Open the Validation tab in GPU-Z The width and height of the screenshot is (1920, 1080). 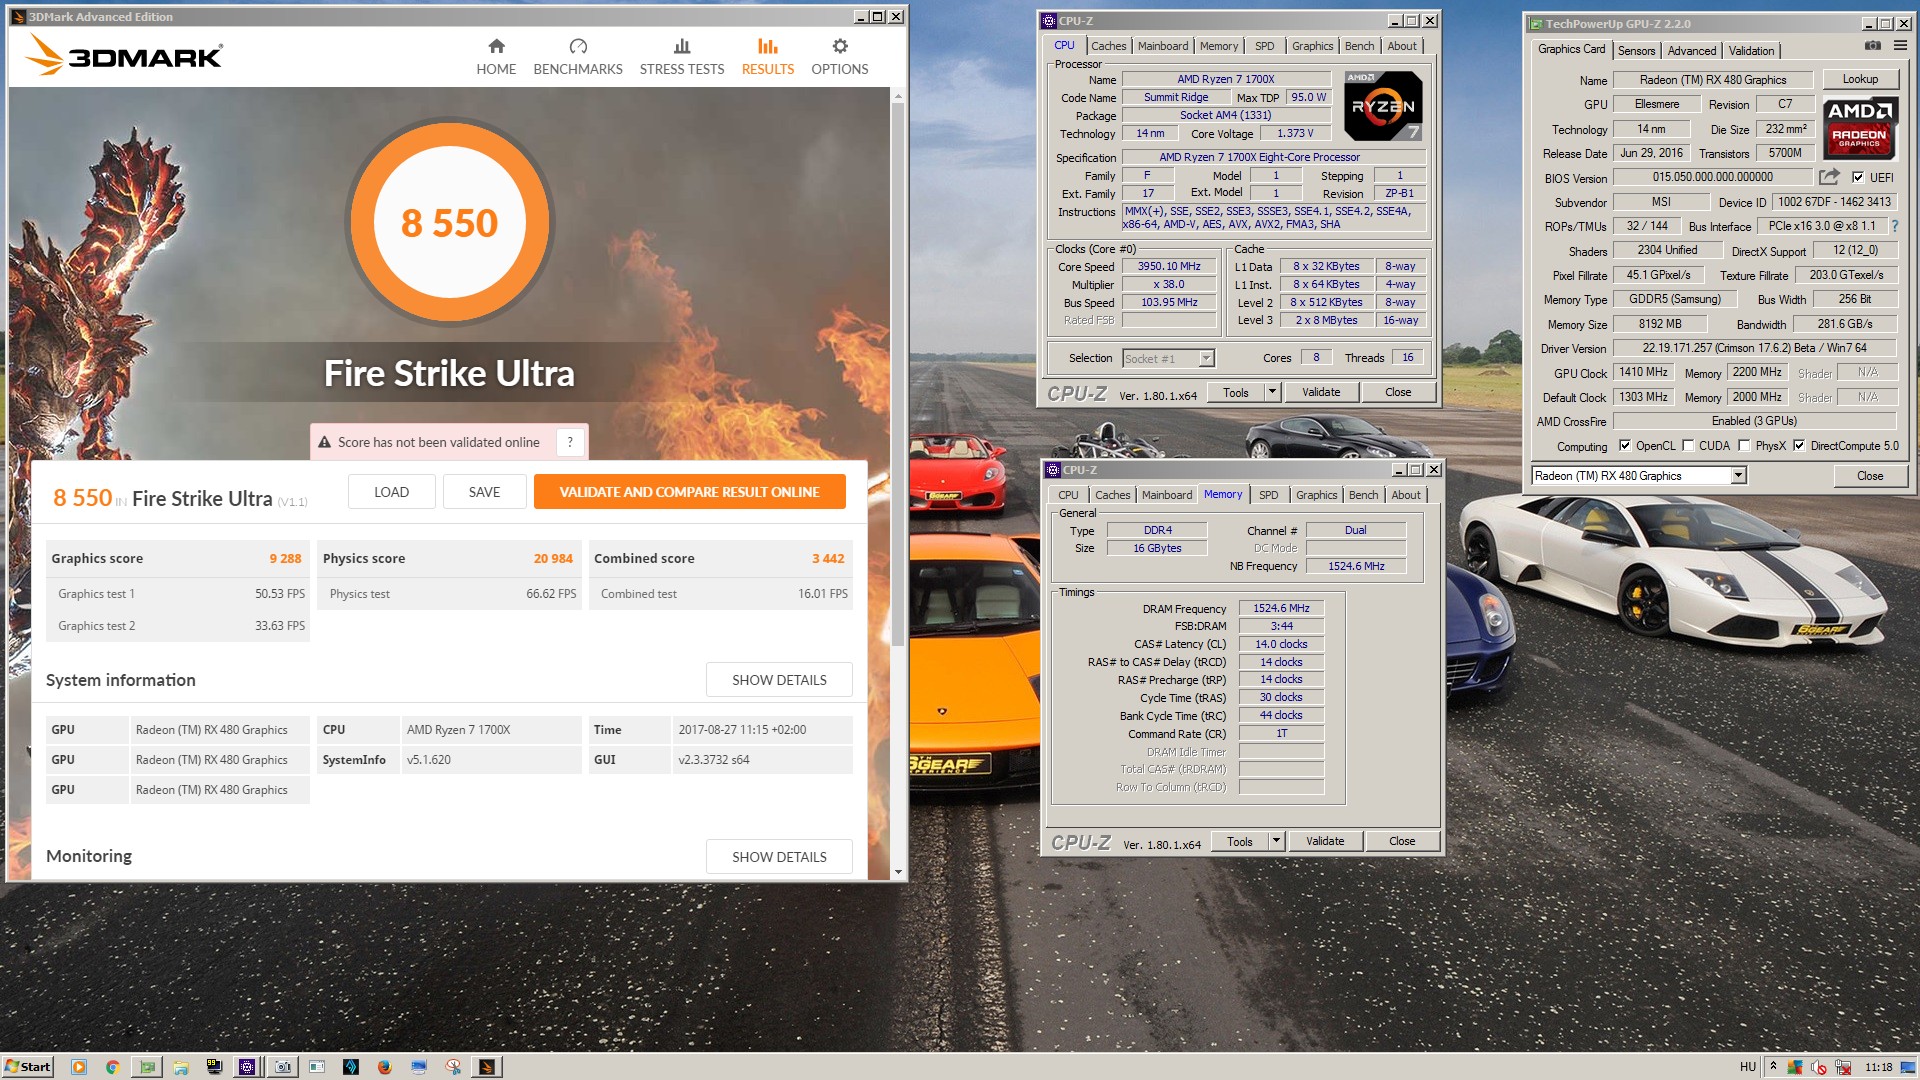tap(1751, 51)
